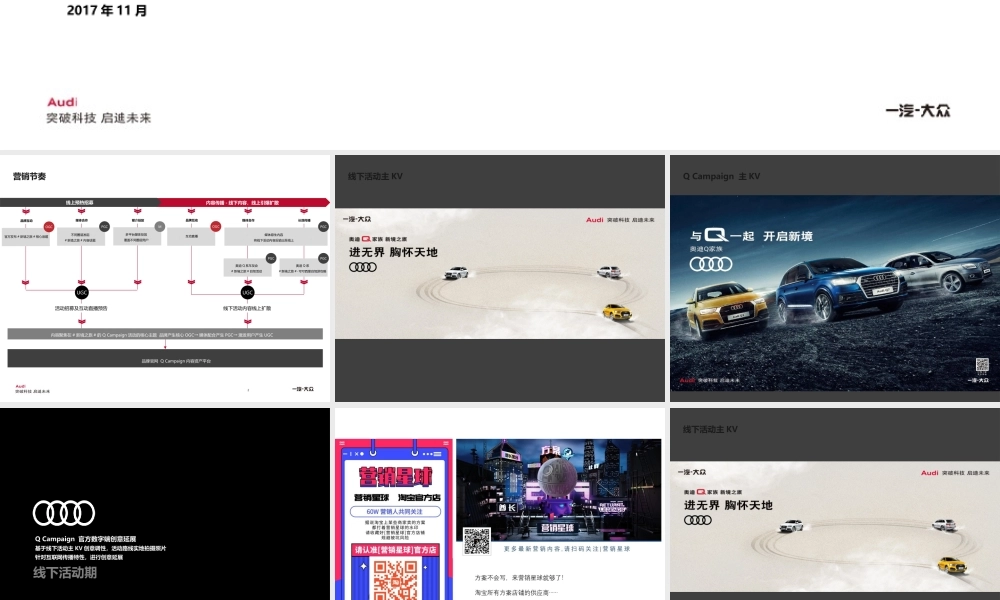
Task: Click the red 营销星球 title on phone mockup
Action: click(x=395, y=476)
